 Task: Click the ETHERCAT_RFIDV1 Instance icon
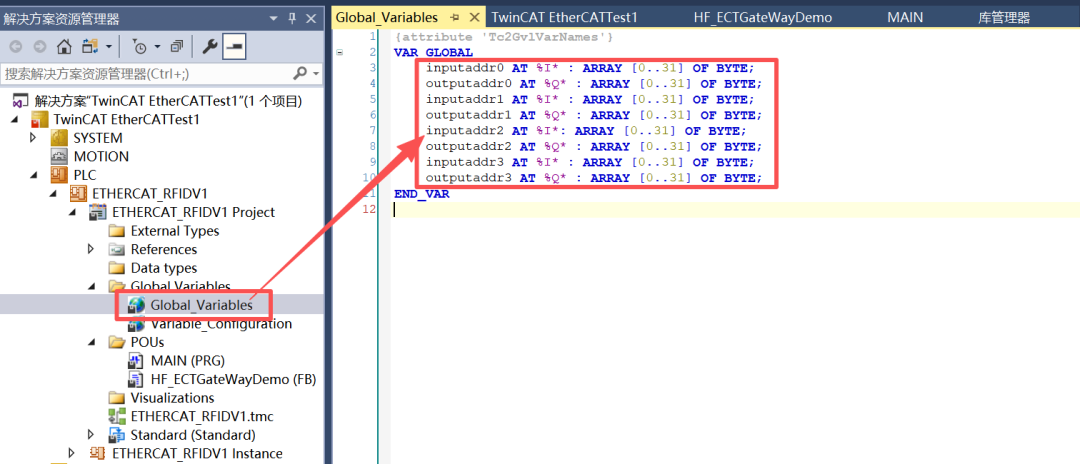tap(98, 454)
